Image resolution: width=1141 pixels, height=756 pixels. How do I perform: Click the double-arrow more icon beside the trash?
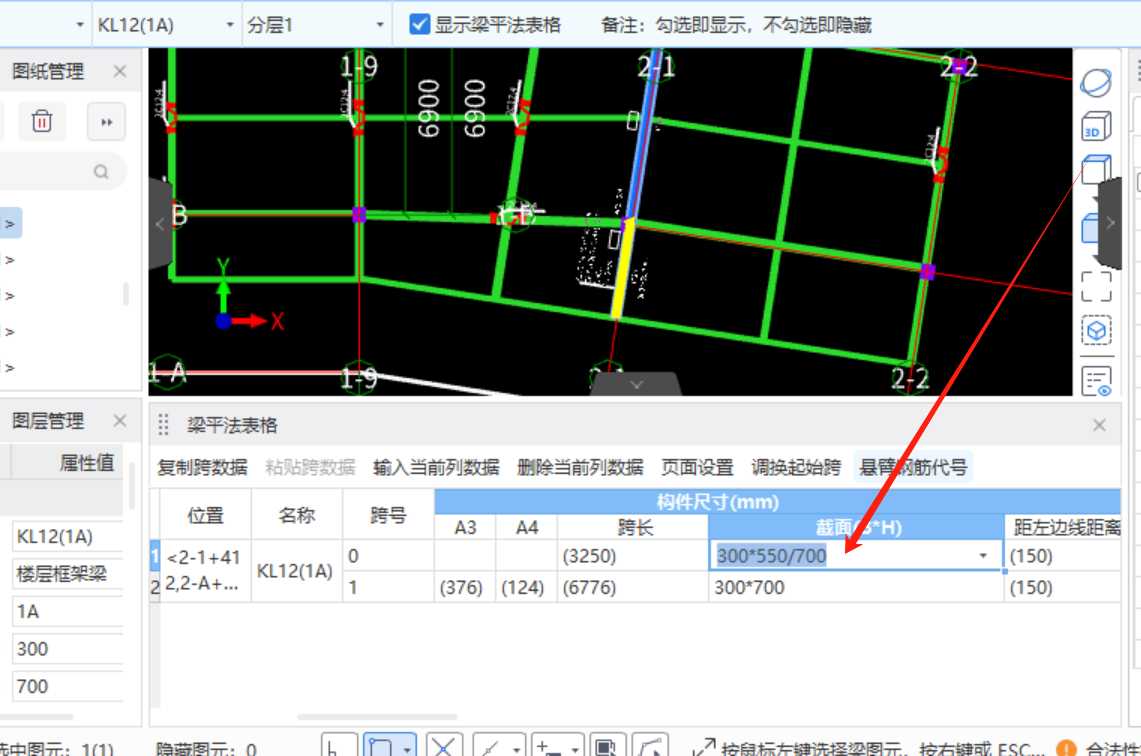(x=106, y=122)
